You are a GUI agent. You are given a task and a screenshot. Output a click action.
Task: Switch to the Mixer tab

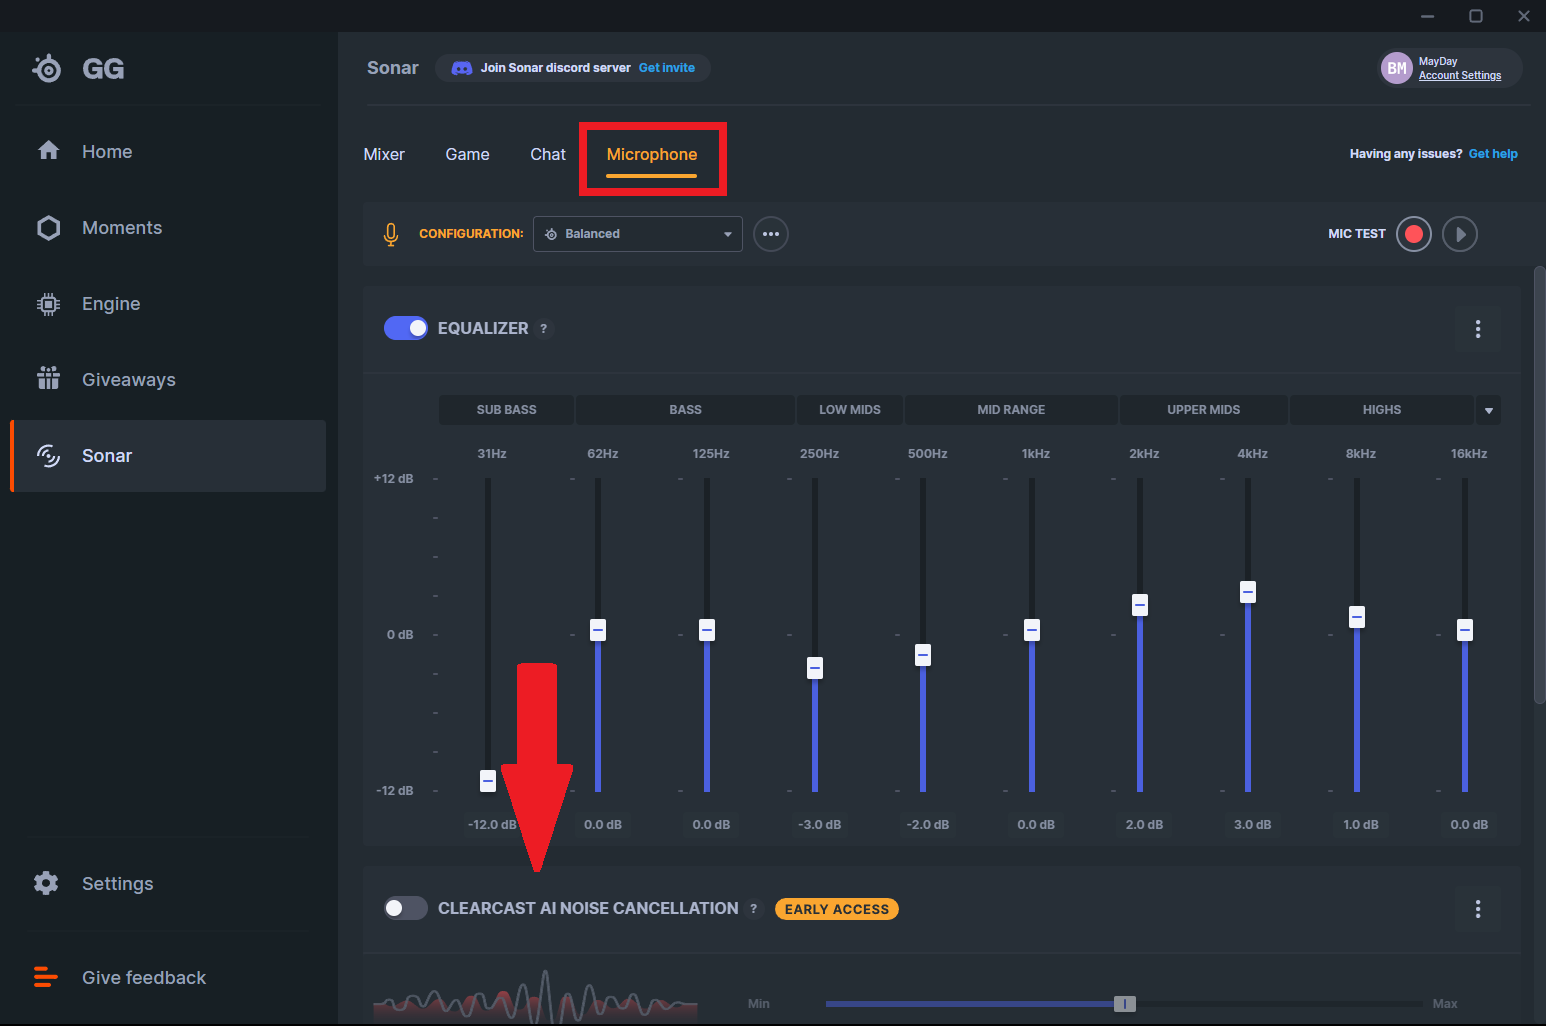384,154
